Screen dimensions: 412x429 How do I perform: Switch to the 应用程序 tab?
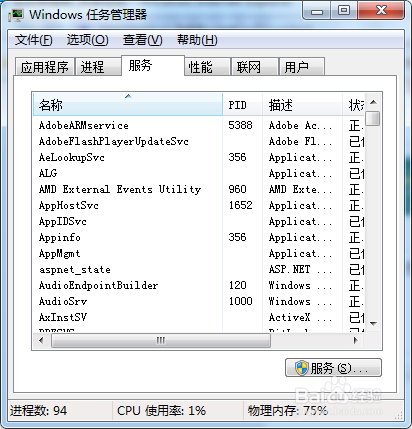pos(45,67)
